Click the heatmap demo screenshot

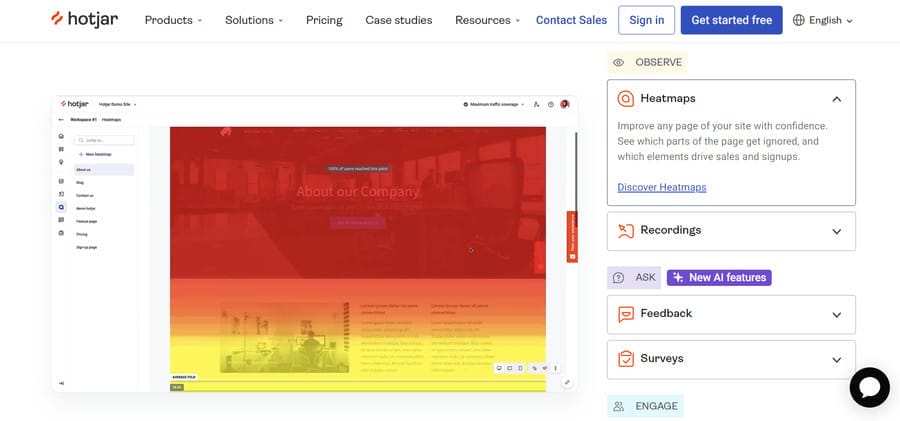point(315,244)
